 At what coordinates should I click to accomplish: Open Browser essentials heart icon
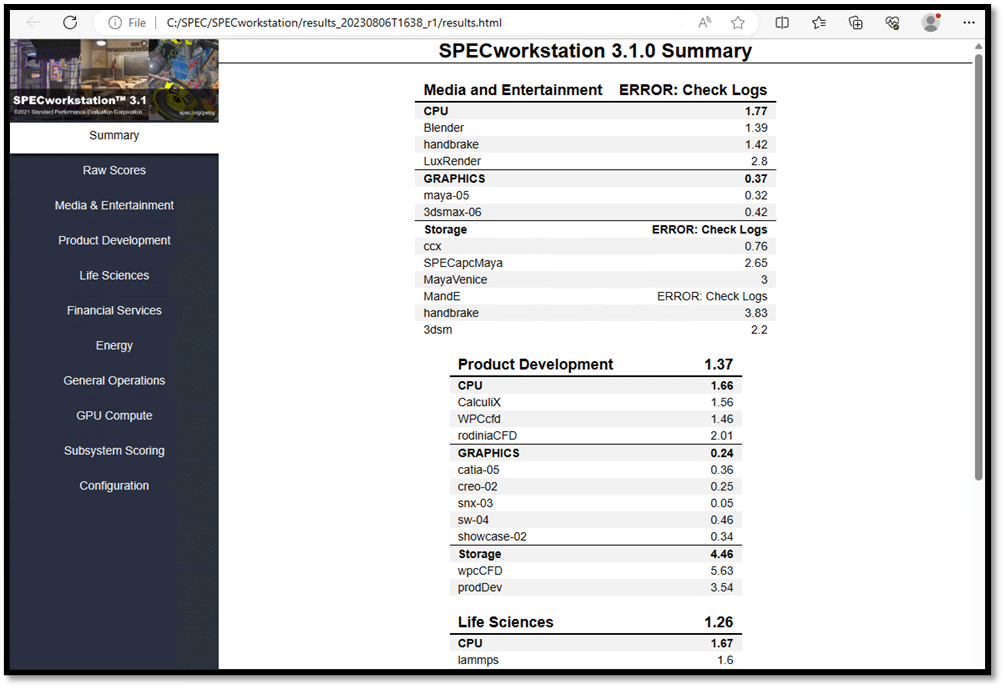pyautogui.click(x=892, y=22)
